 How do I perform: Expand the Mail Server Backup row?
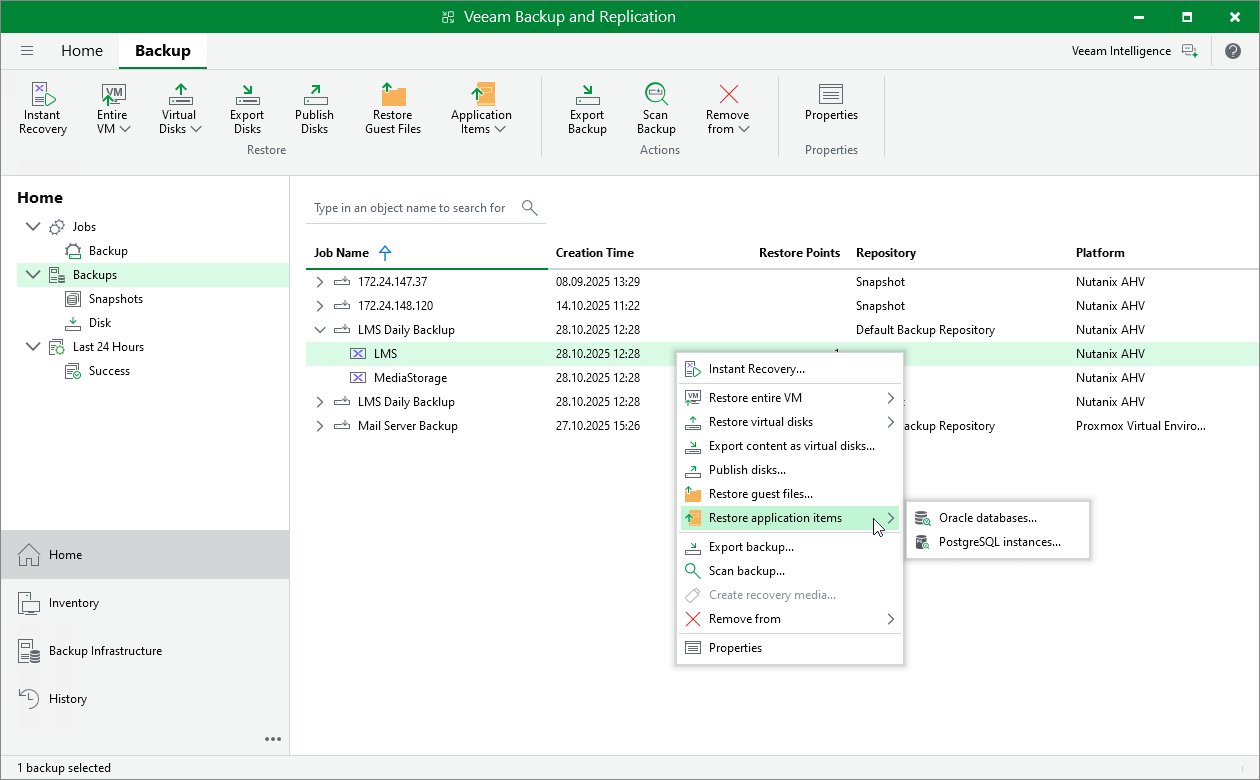coord(320,426)
